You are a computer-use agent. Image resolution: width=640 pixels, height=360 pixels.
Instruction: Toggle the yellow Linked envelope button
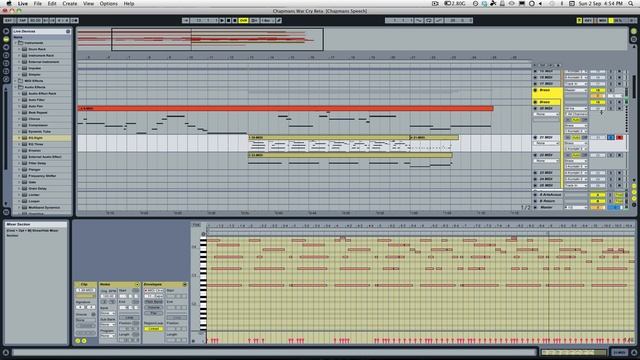pos(153,329)
